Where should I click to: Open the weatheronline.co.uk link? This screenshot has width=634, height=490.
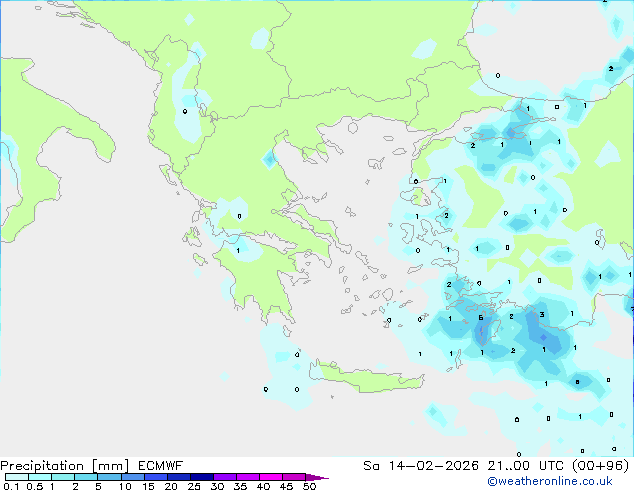coord(550,481)
